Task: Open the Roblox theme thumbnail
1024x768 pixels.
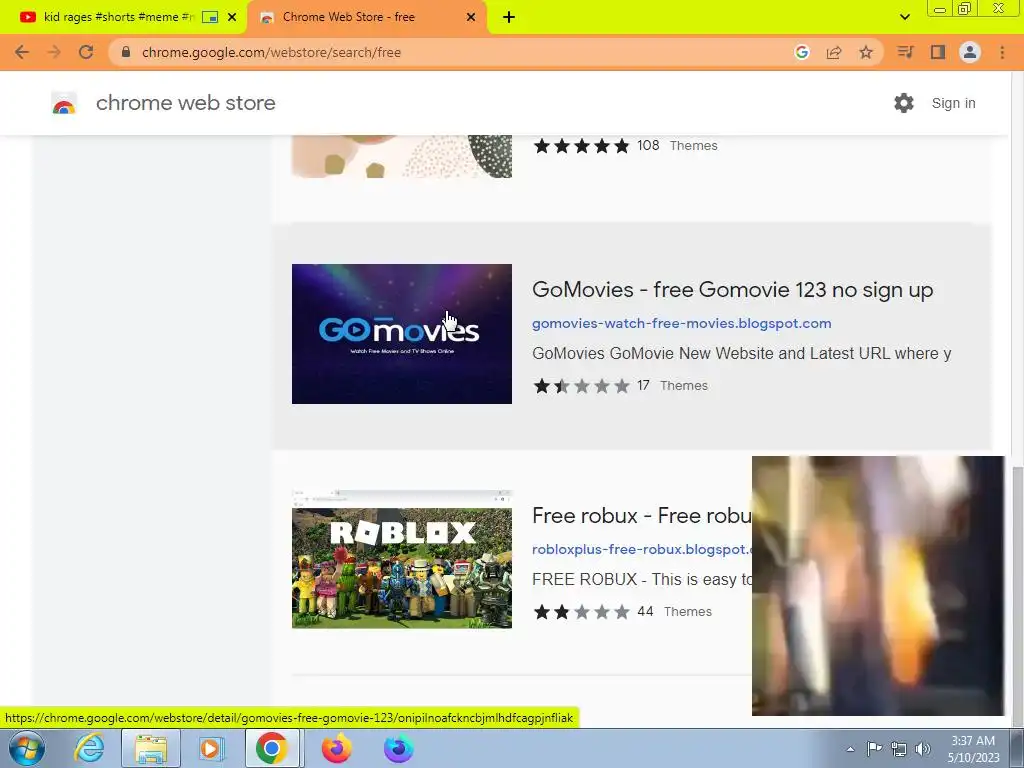Action: click(402, 559)
